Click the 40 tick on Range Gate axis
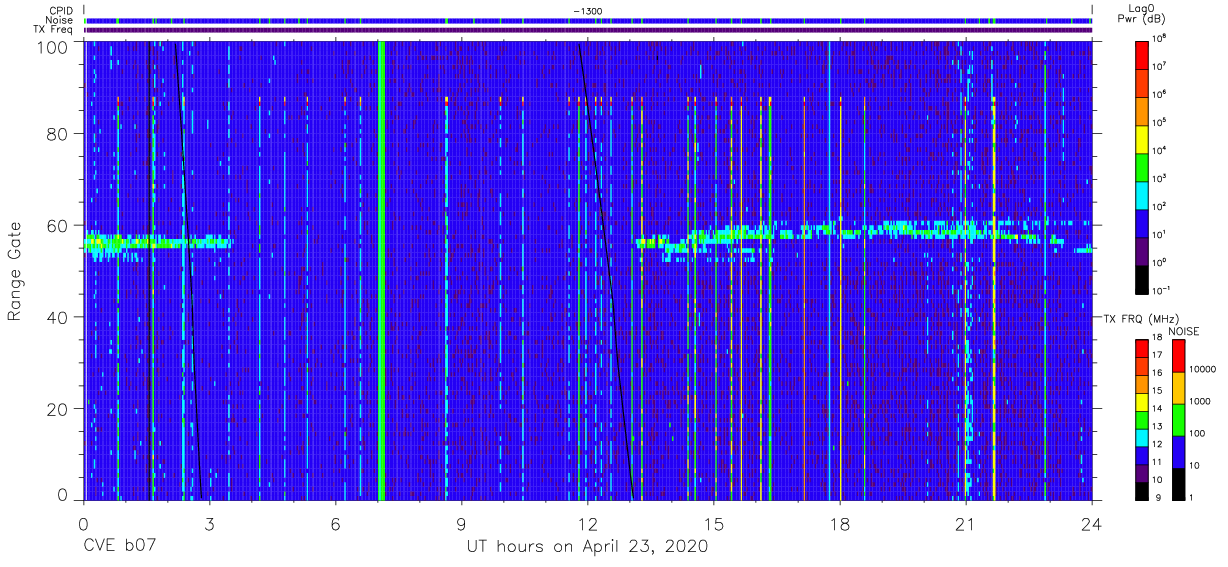The height and width of the screenshot is (567, 1228). 60,317
